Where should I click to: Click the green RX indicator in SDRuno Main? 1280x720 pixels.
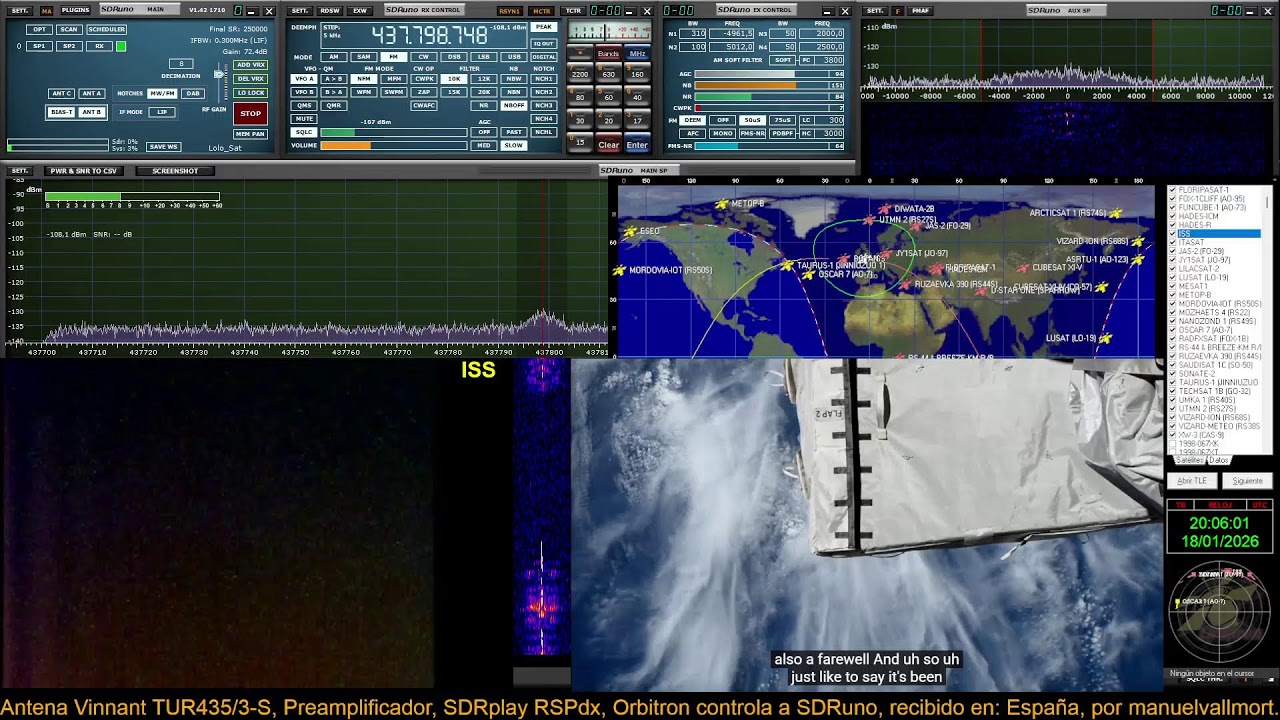pyautogui.click(x=121, y=46)
